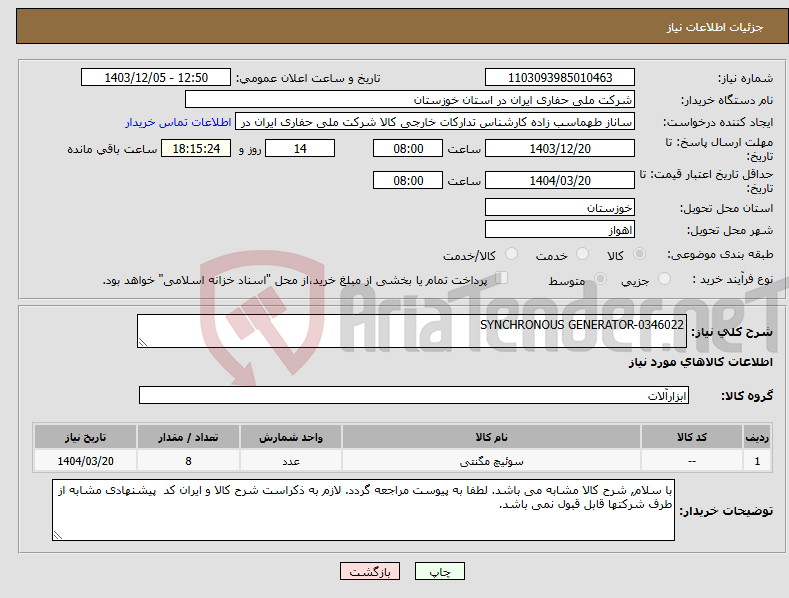The height and width of the screenshot is (598, 789).
Task: Click row number 1 cell
Action: coord(757,461)
